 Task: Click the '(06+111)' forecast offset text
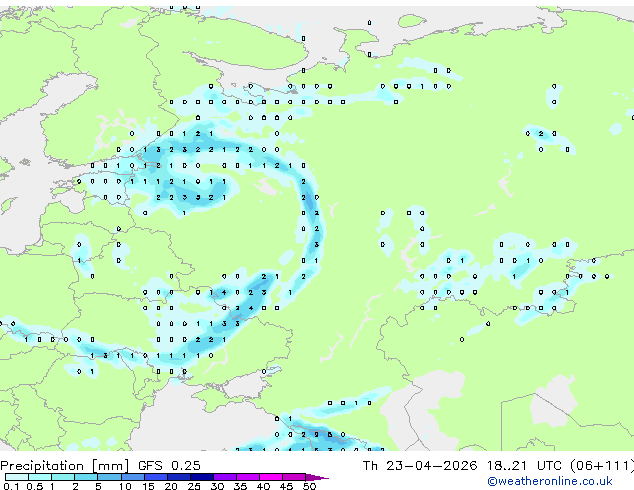(x=602, y=466)
